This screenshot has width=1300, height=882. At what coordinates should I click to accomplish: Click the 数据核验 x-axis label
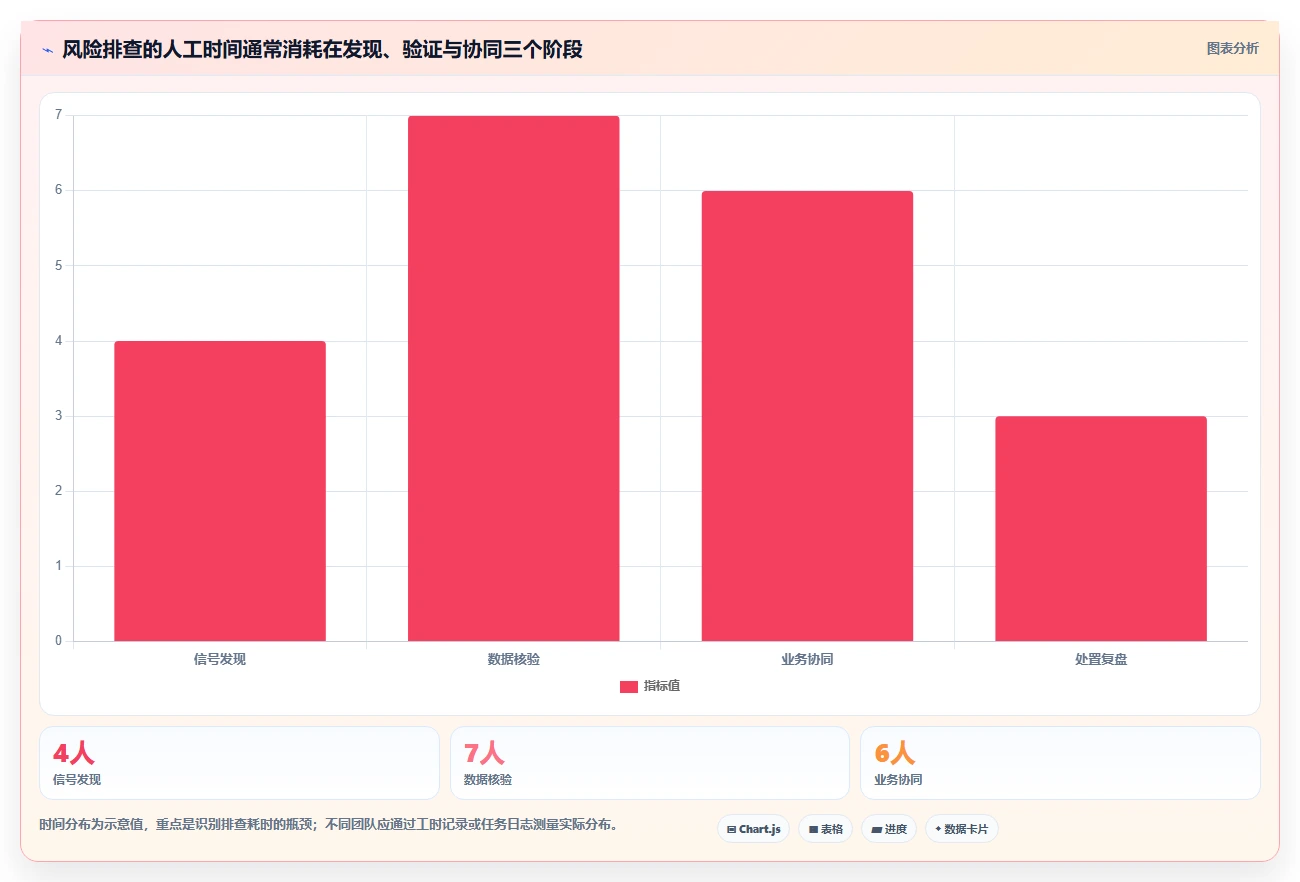(514, 659)
